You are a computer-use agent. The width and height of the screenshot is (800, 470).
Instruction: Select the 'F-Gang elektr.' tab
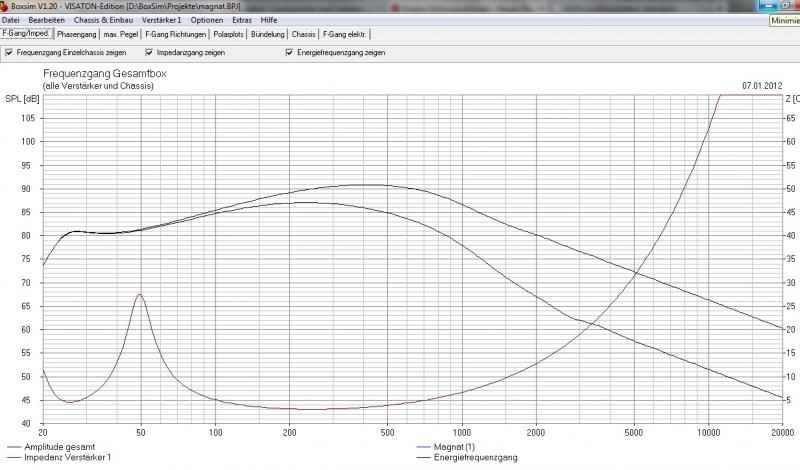click(x=343, y=34)
